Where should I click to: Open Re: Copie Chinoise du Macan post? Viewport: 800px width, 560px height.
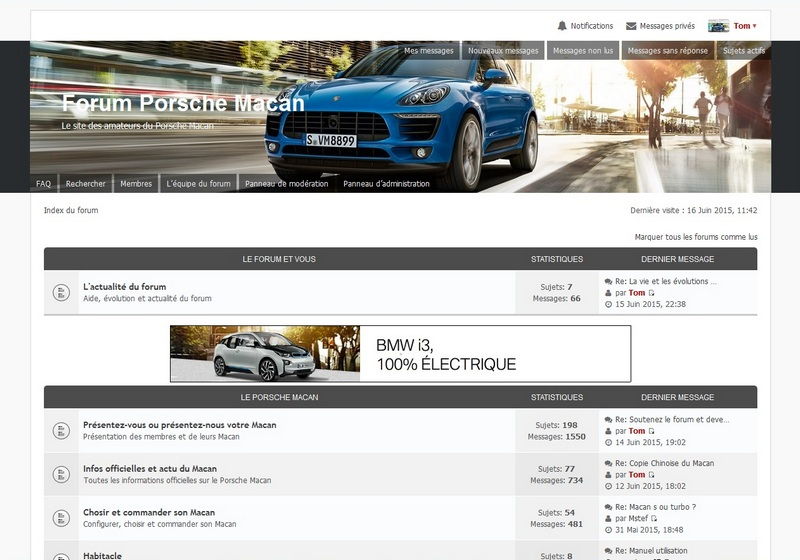664,463
